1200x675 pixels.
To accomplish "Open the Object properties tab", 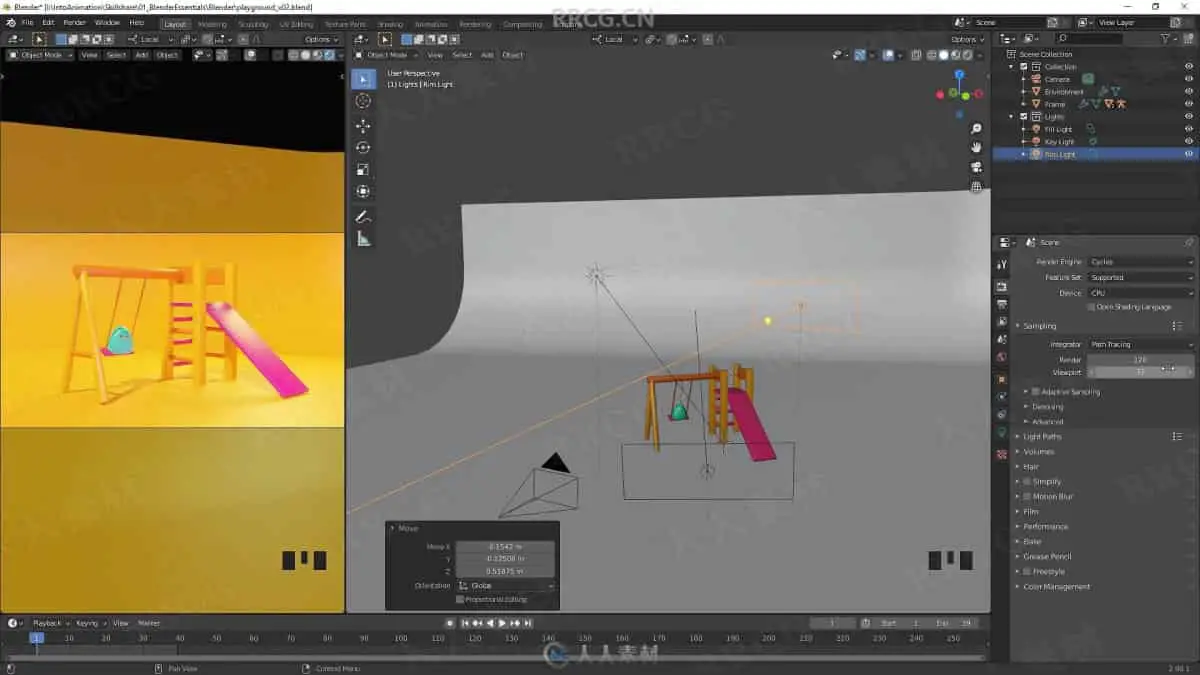I will (1002, 380).
